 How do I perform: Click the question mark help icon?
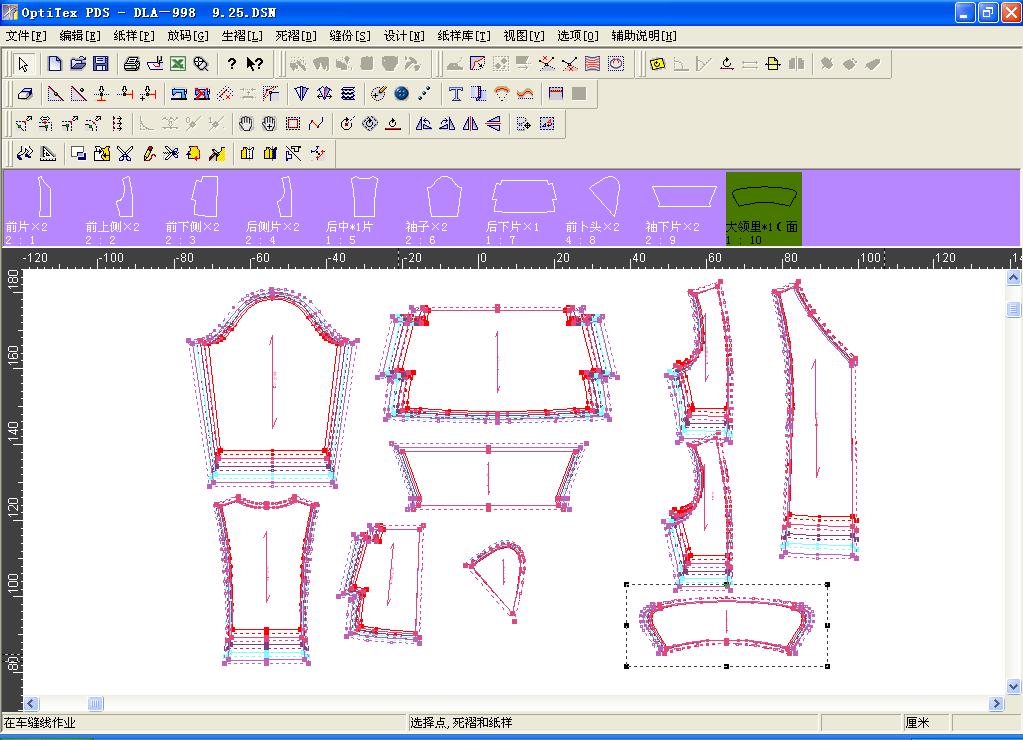(x=232, y=64)
